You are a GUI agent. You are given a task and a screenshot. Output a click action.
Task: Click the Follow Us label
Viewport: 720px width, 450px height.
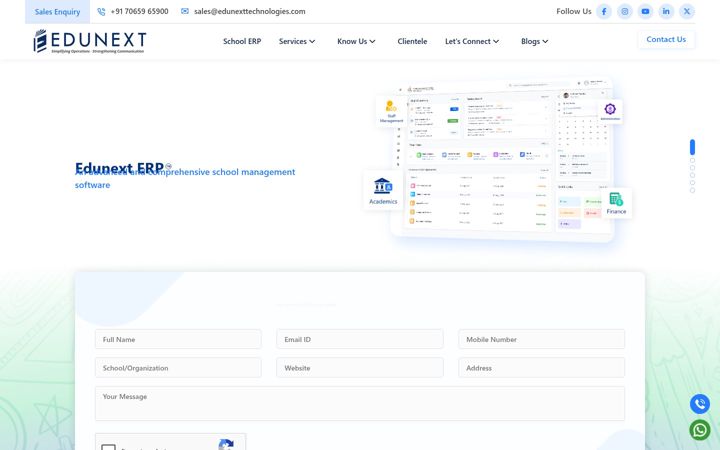pos(574,11)
